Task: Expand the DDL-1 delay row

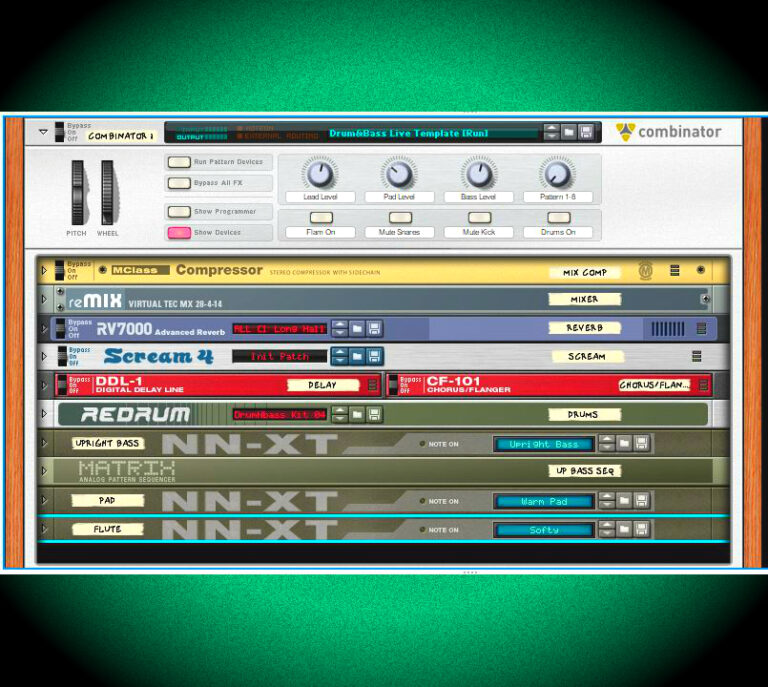Action: [44, 385]
